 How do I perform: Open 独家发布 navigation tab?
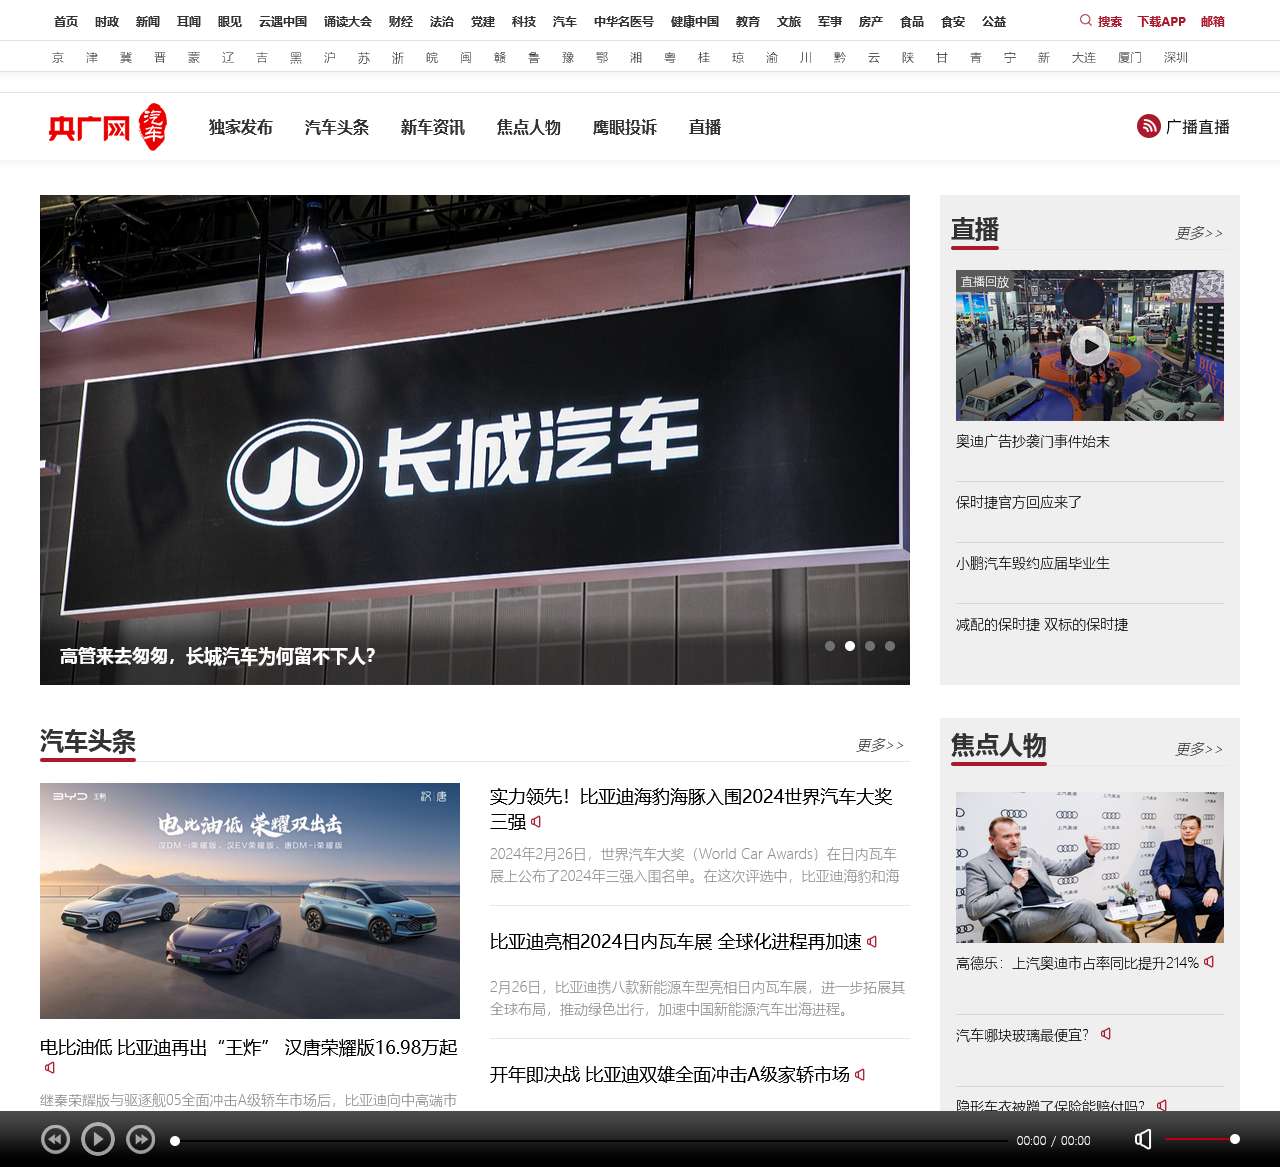click(x=241, y=127)
